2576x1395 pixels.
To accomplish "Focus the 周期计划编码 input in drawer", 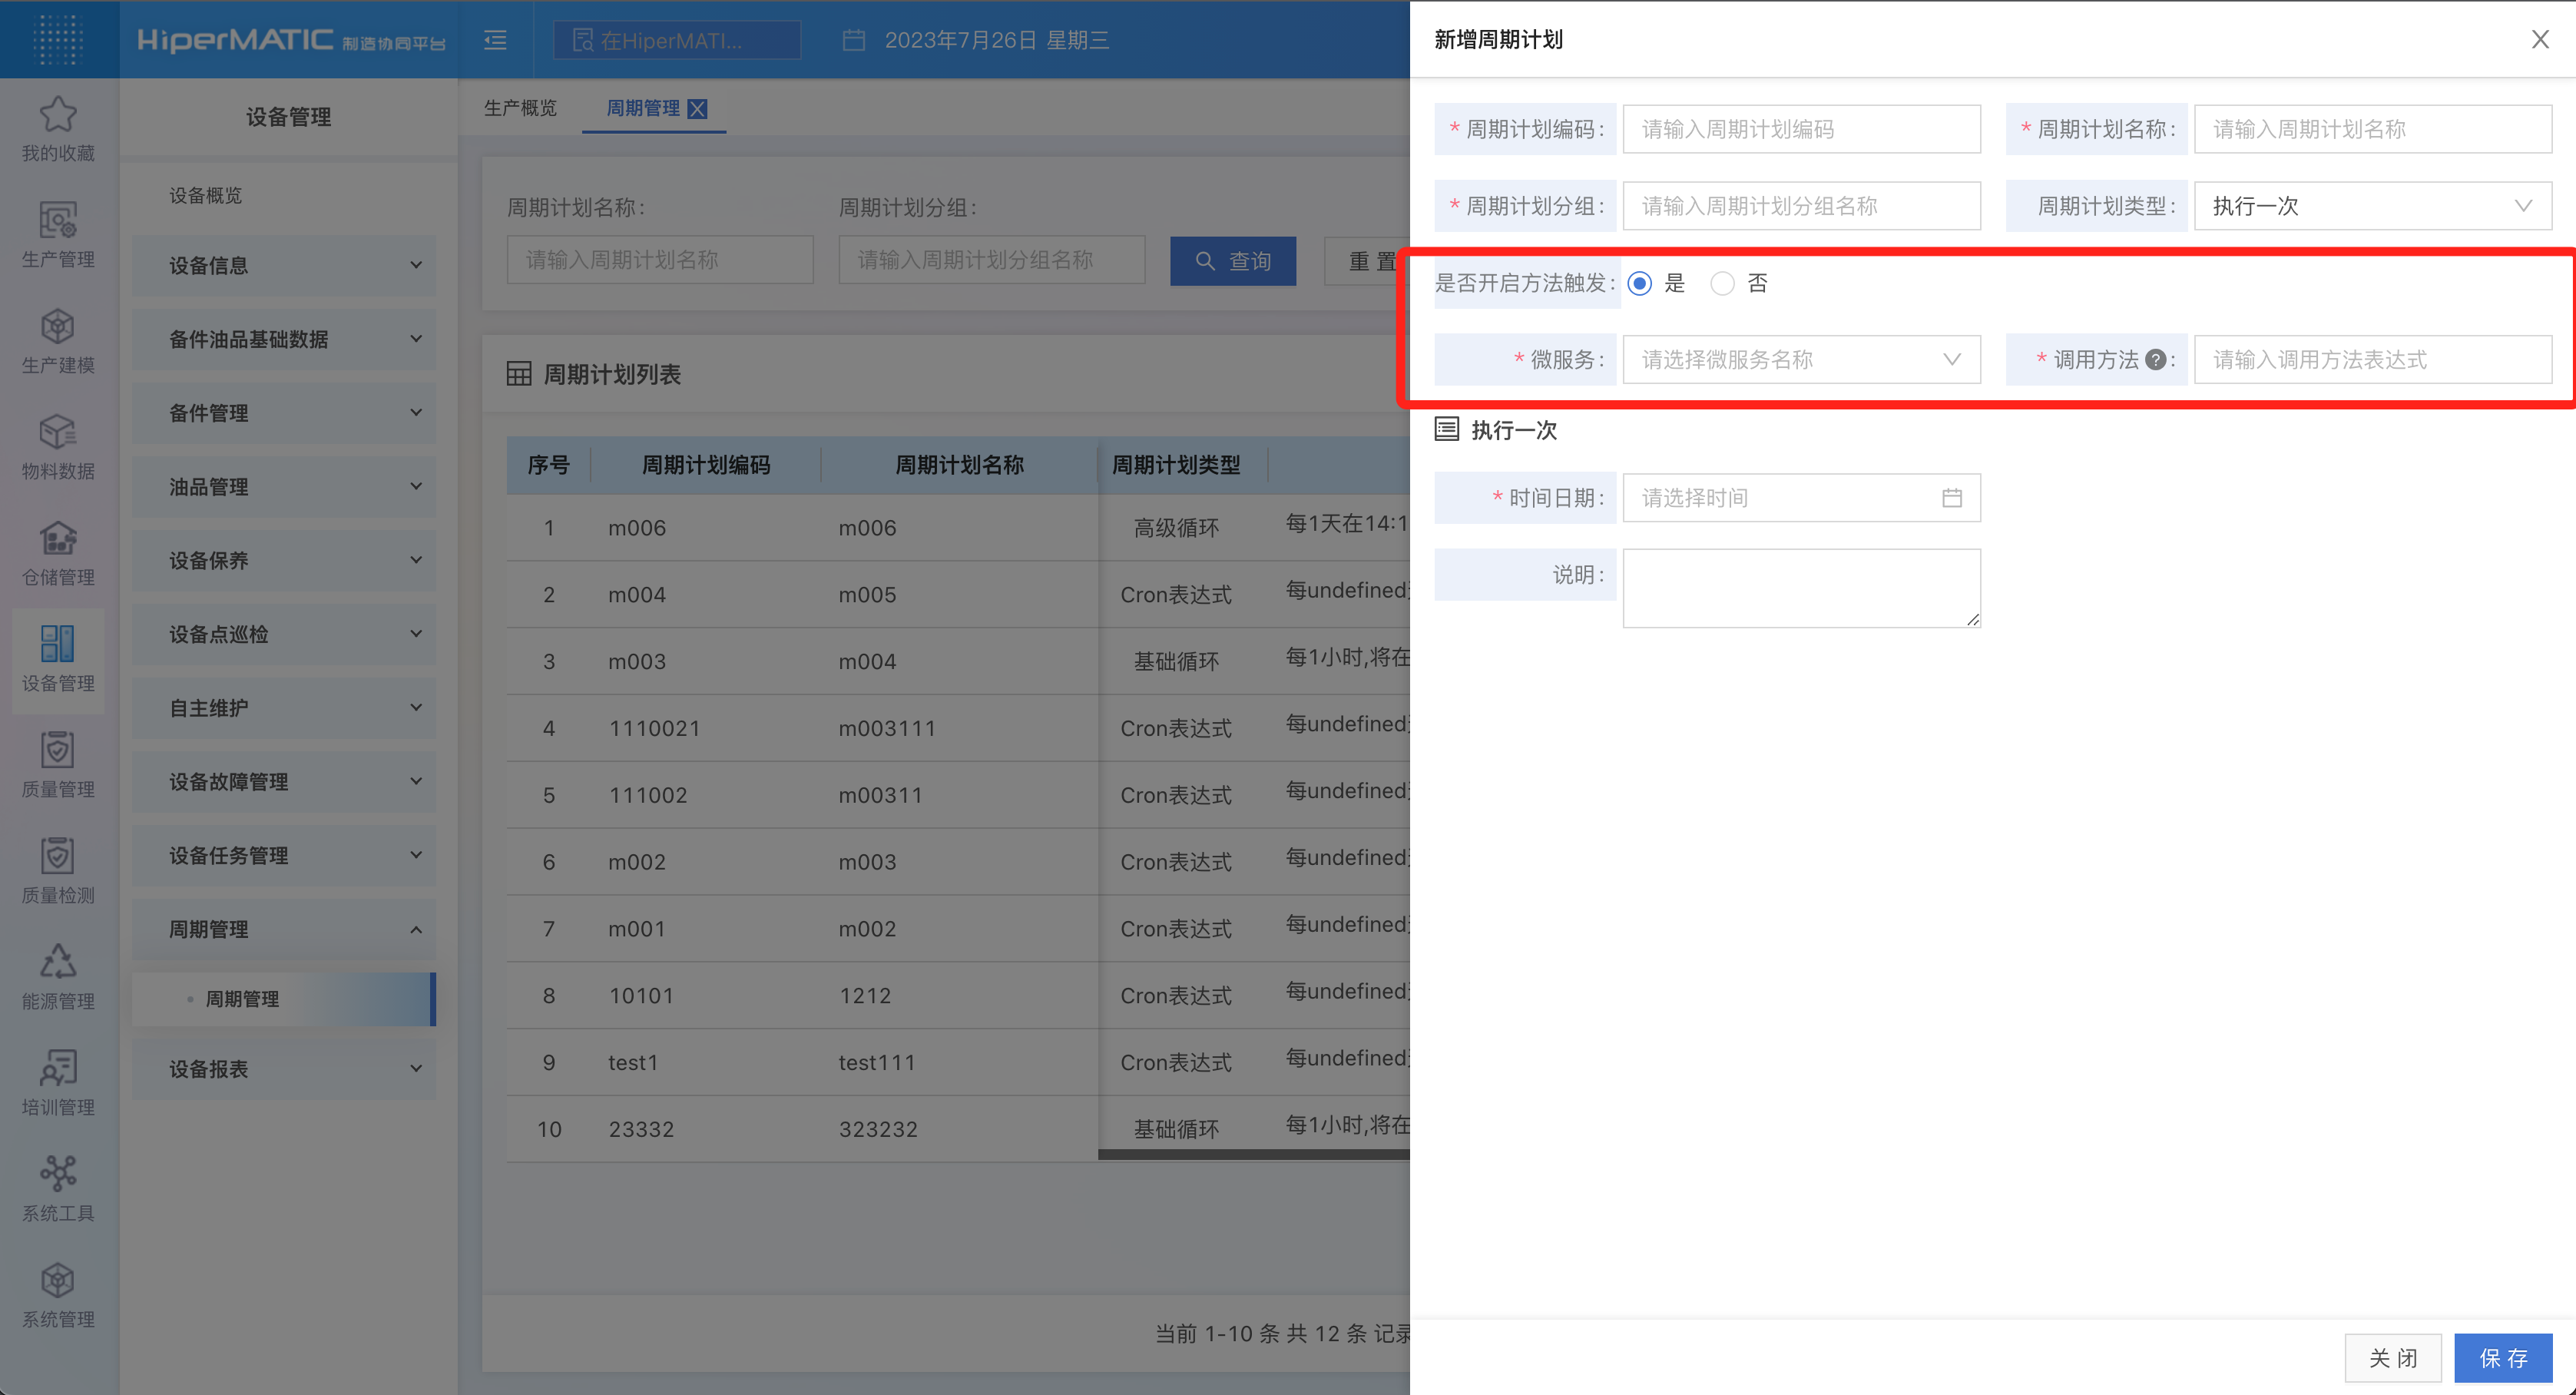I will [1801, 129].
